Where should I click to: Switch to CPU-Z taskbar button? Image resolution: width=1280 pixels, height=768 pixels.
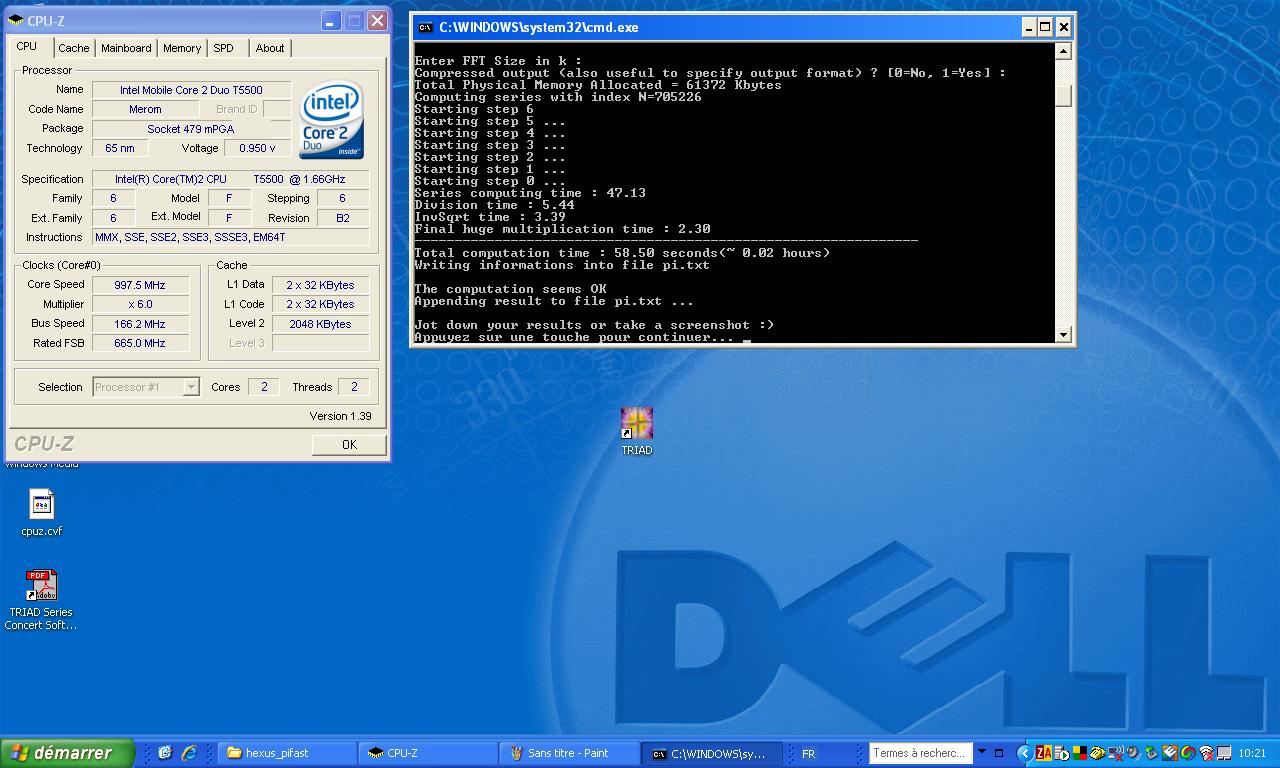(429, 753)
